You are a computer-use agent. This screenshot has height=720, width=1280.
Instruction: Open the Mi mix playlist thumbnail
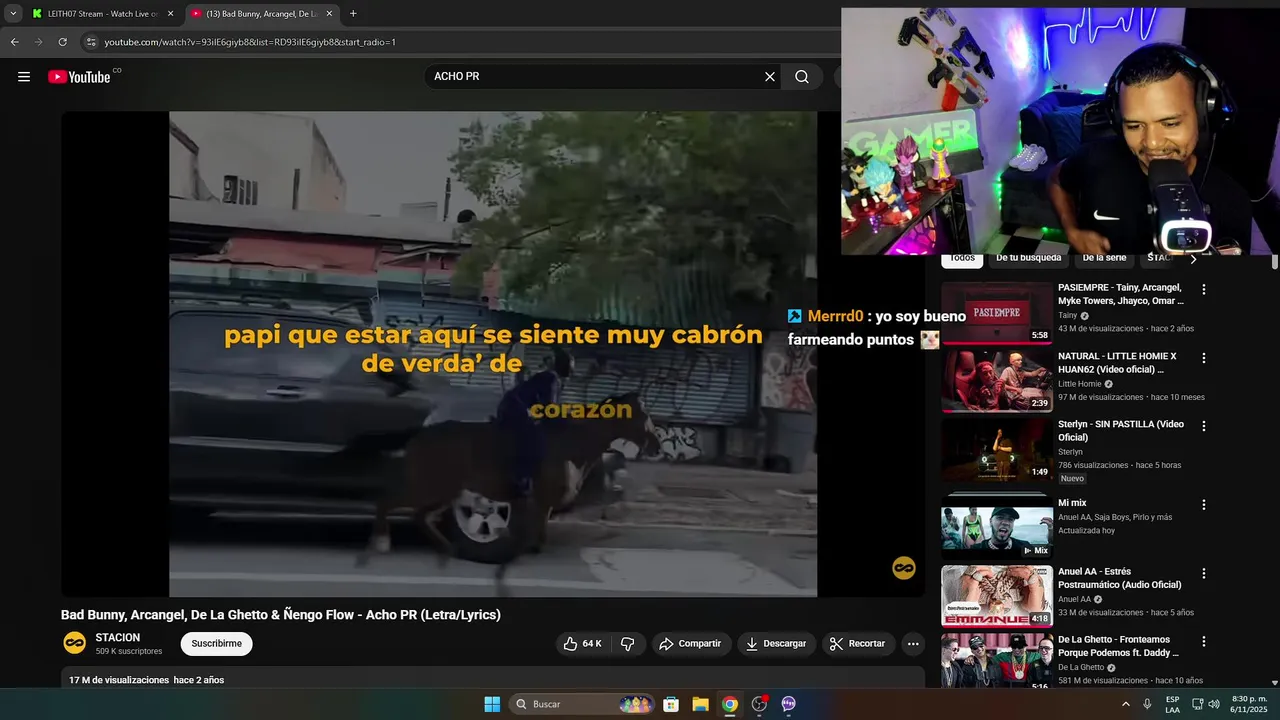tap(997, 527)
